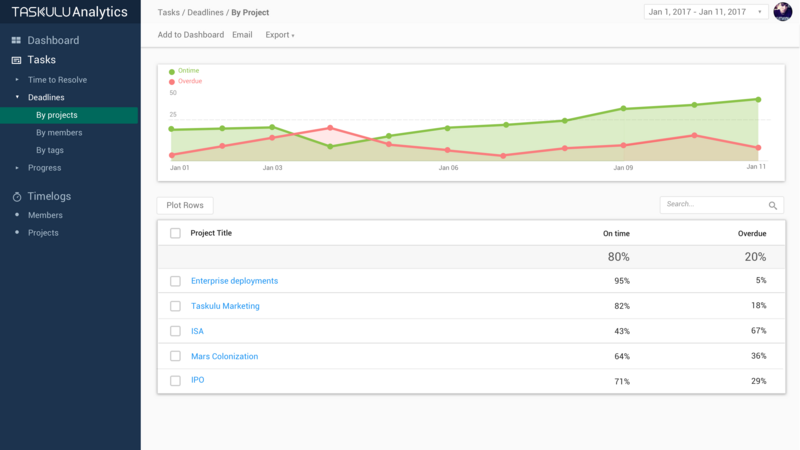
Task: Check the Enterprise deployments row checkbox
Action: 176,281
